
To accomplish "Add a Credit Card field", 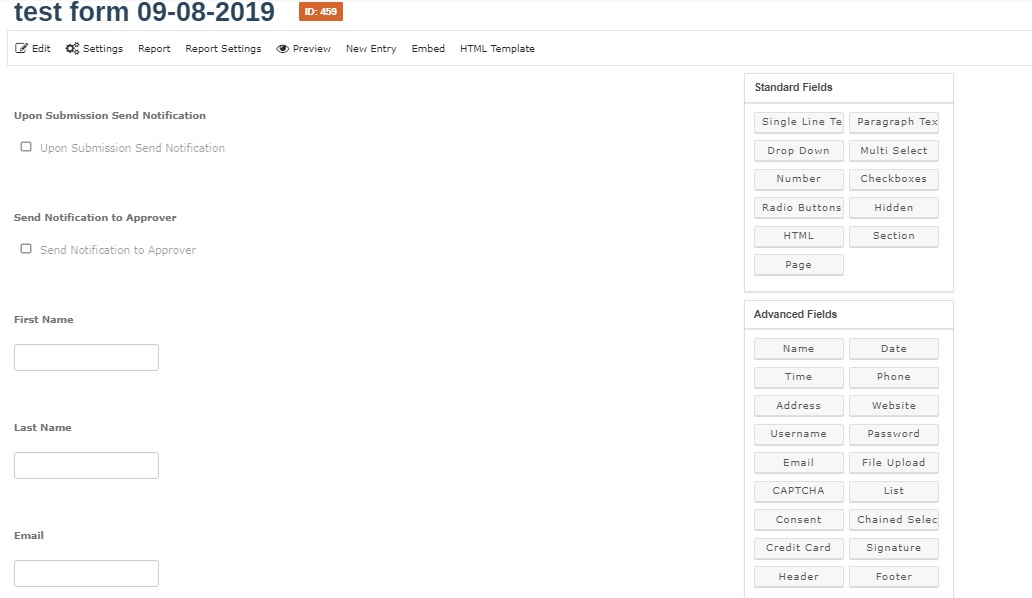I will pos(798,548).
